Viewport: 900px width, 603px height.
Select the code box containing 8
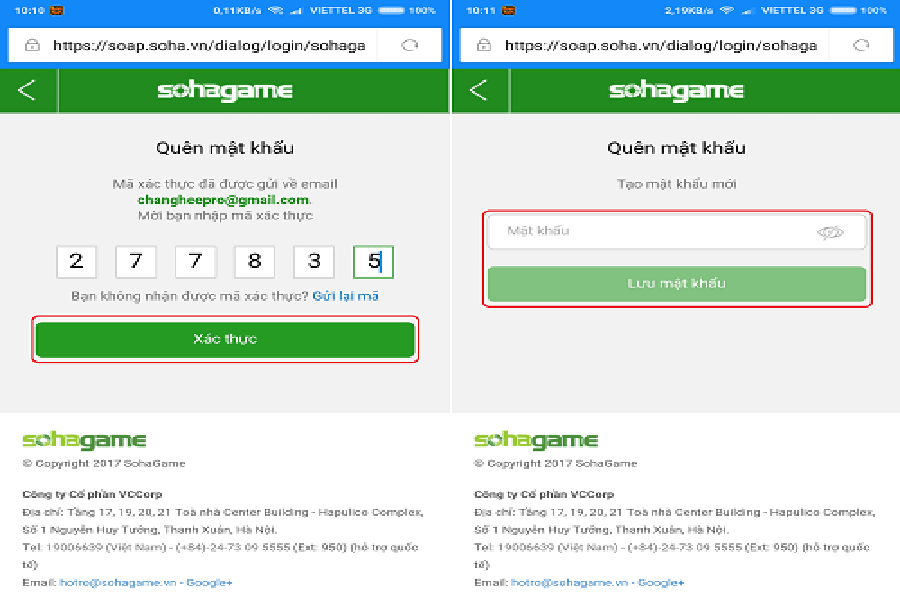(x=254, y=262)
